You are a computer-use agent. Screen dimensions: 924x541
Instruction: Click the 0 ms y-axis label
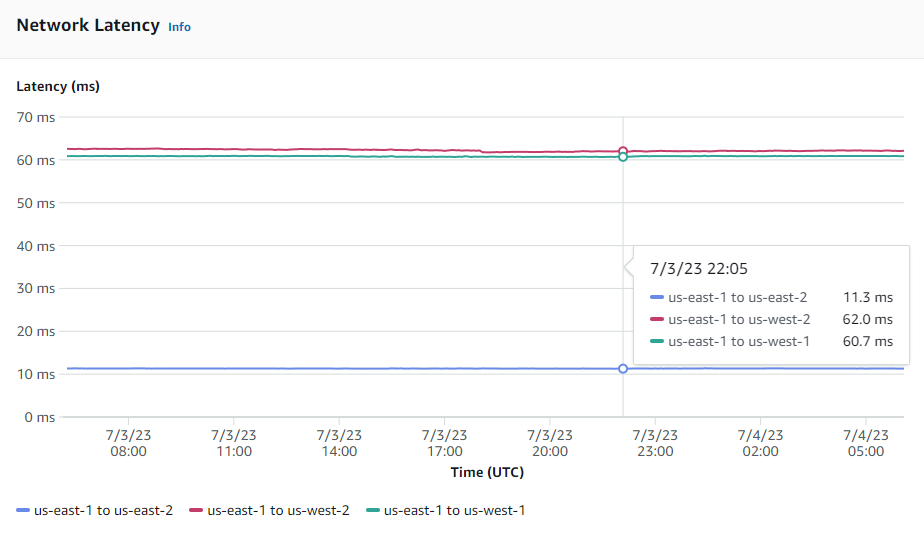click(39, 417)
